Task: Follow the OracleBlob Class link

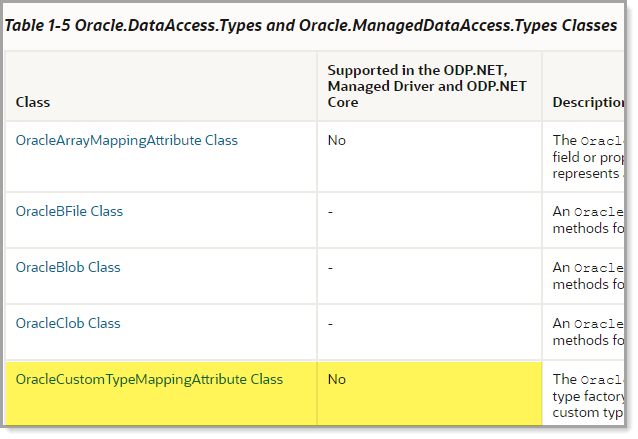Action: coord(68,267)
